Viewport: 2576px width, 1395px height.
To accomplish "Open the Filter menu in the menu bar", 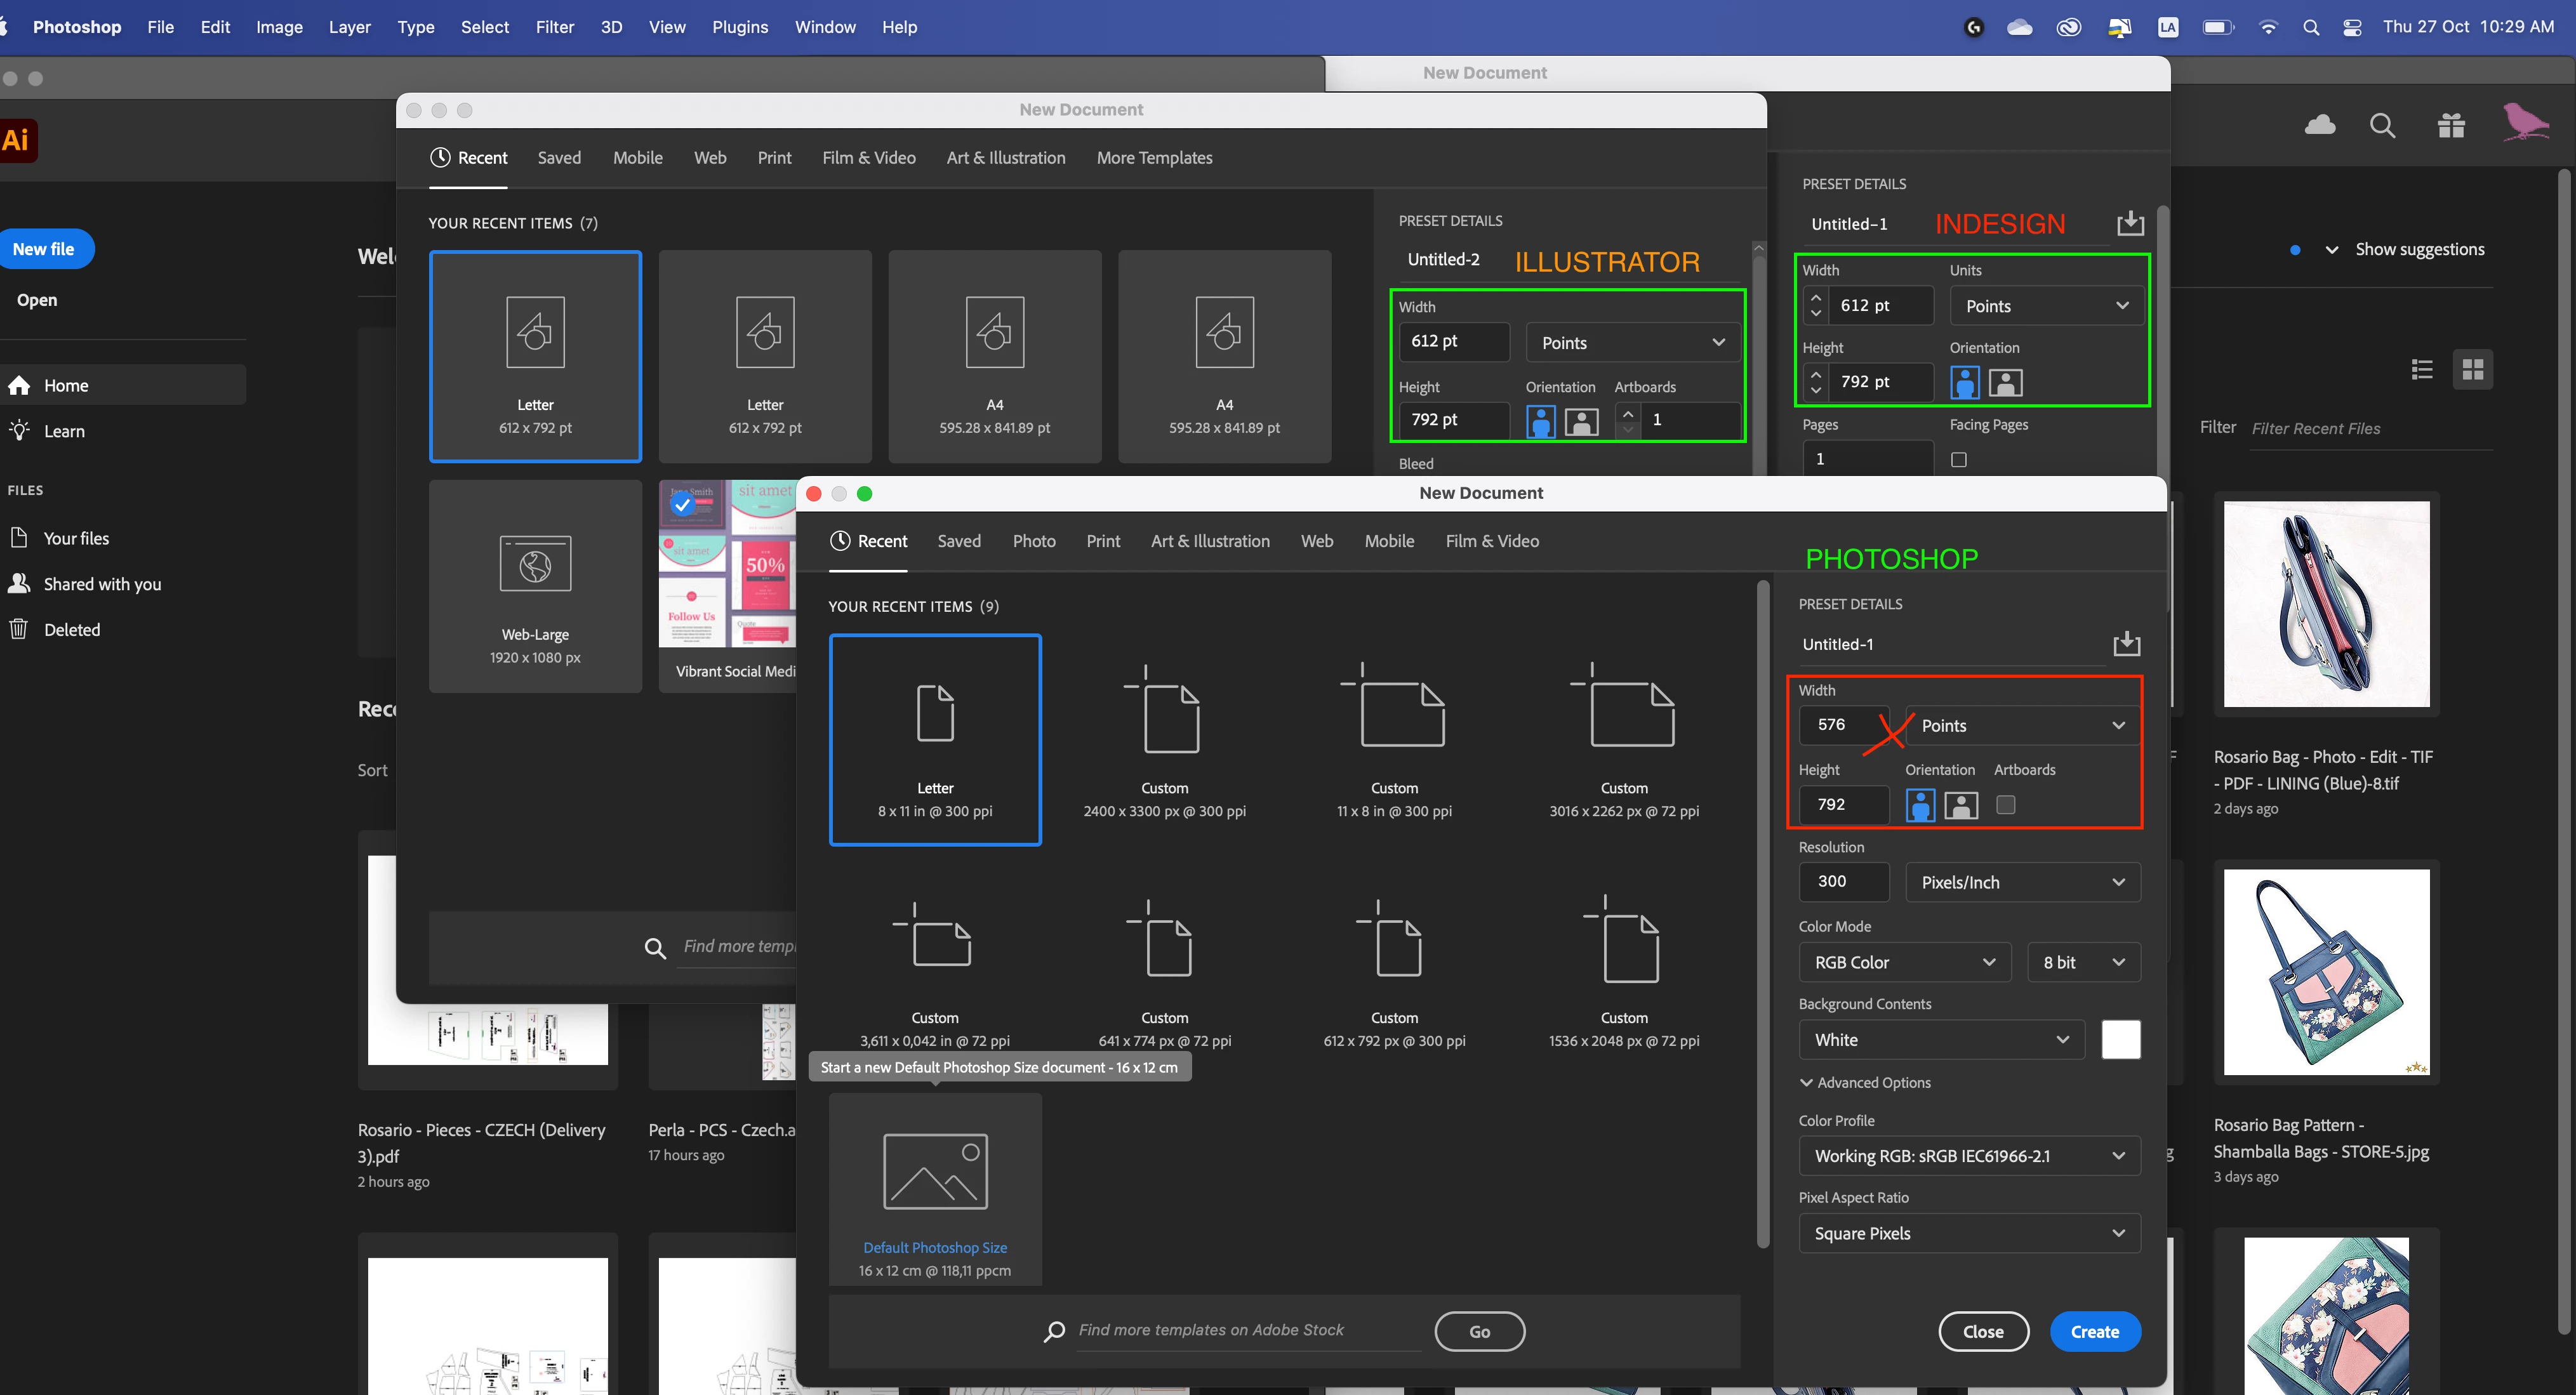I will (554, 27).
